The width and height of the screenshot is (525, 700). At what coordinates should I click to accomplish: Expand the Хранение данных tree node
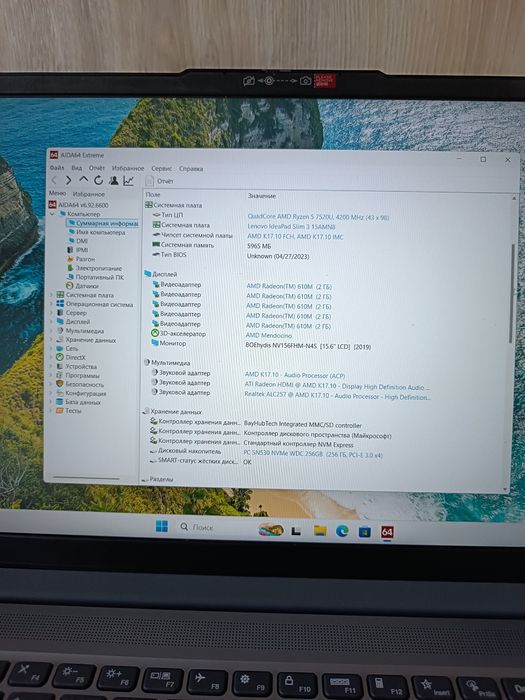(51, 340)
